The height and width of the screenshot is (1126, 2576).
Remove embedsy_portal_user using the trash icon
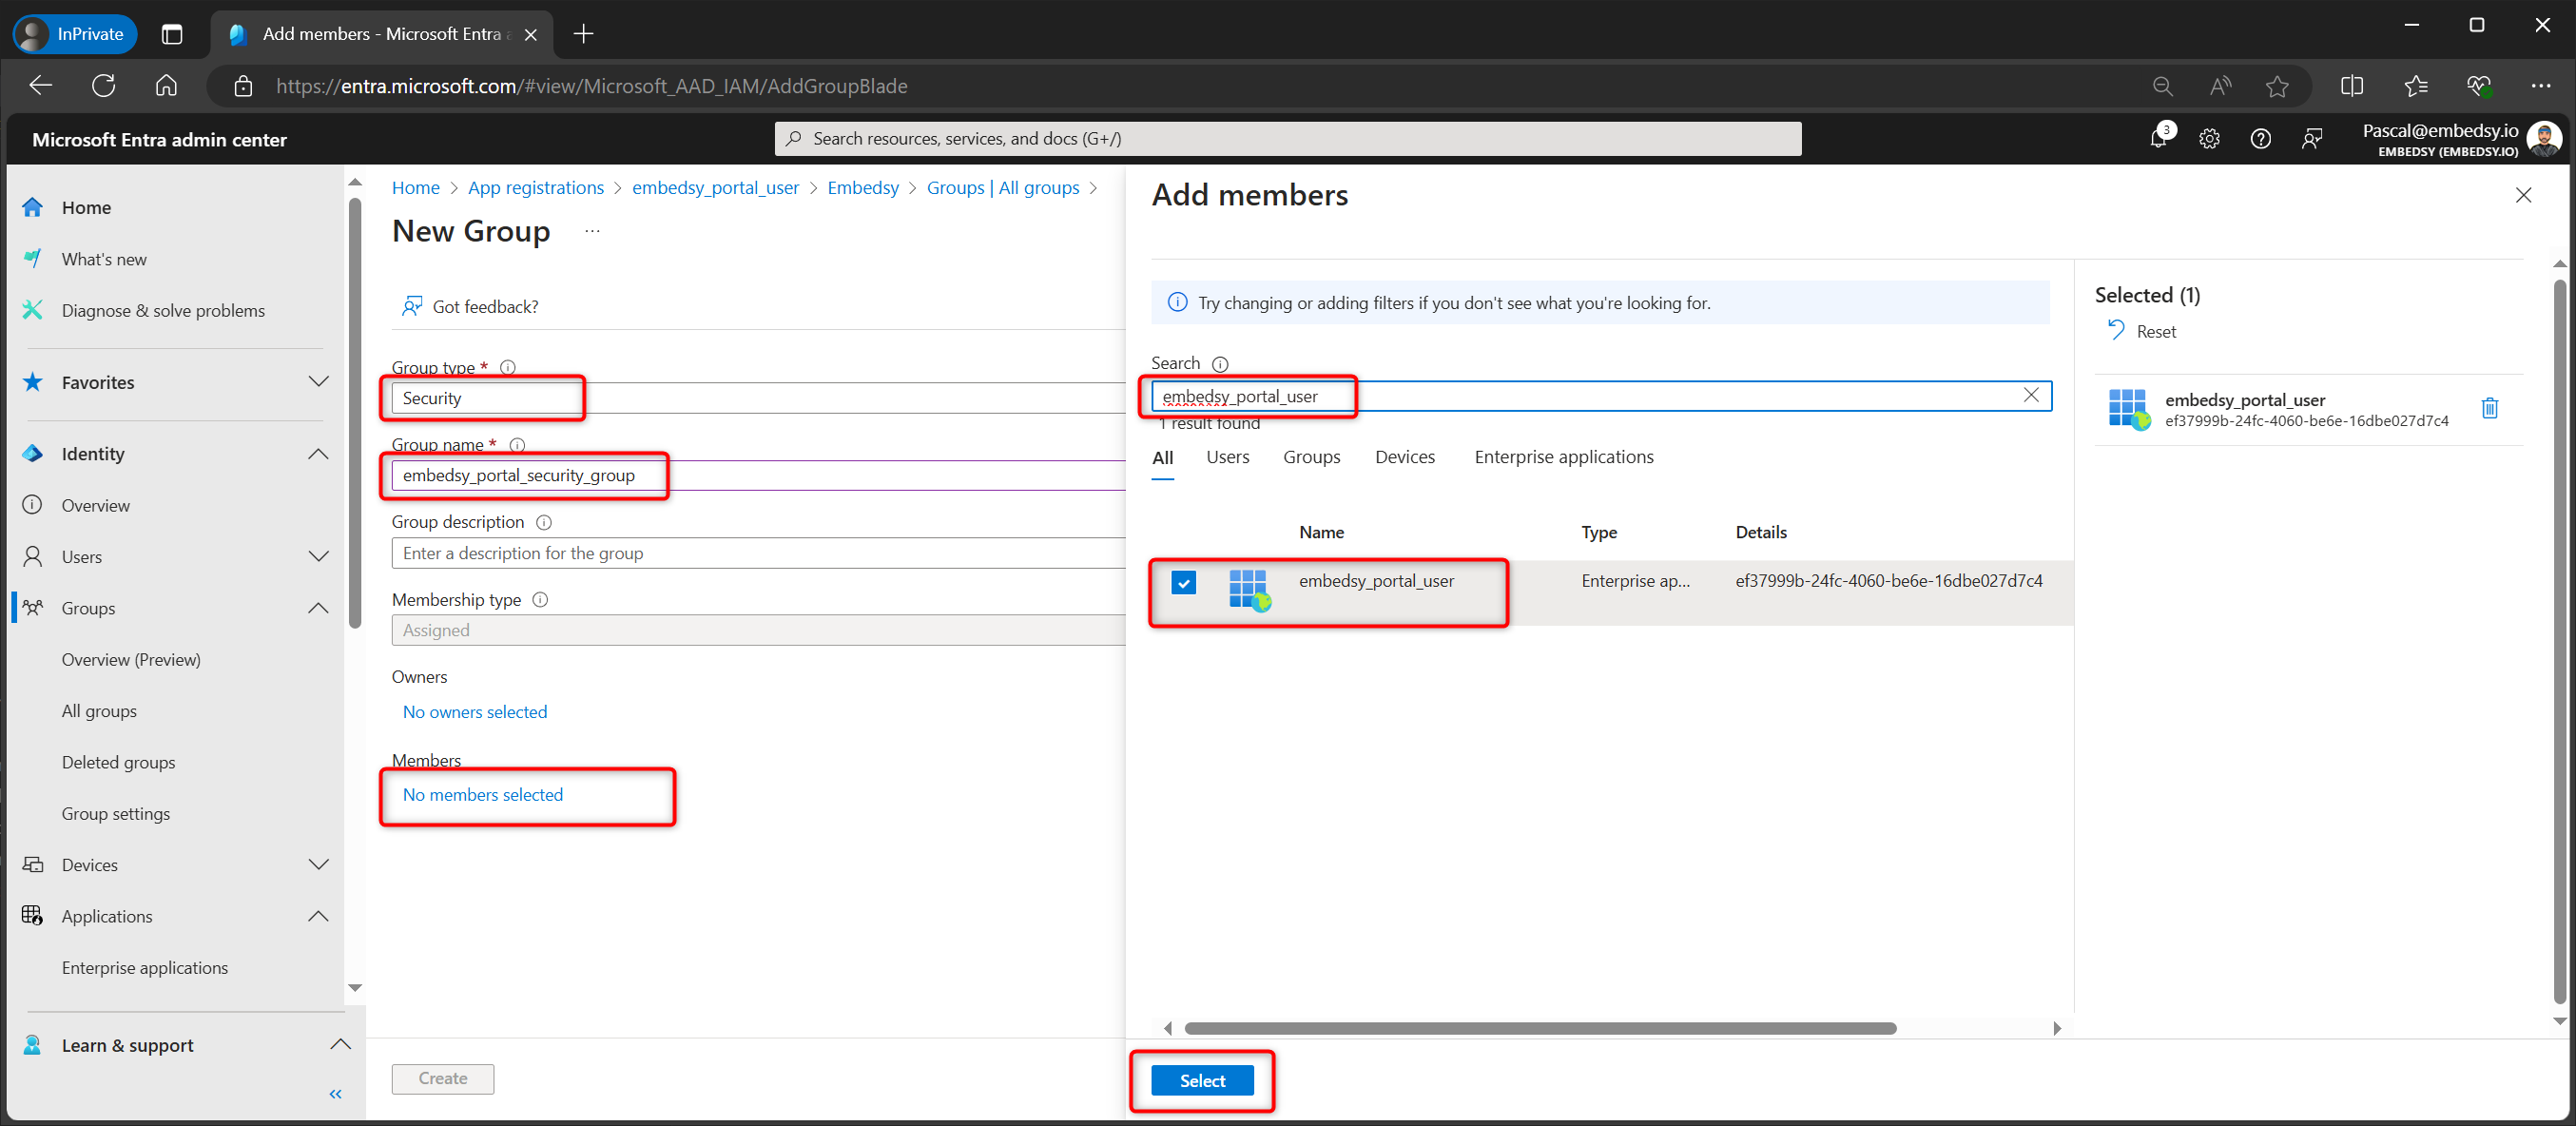click(x=2490, y=408)
